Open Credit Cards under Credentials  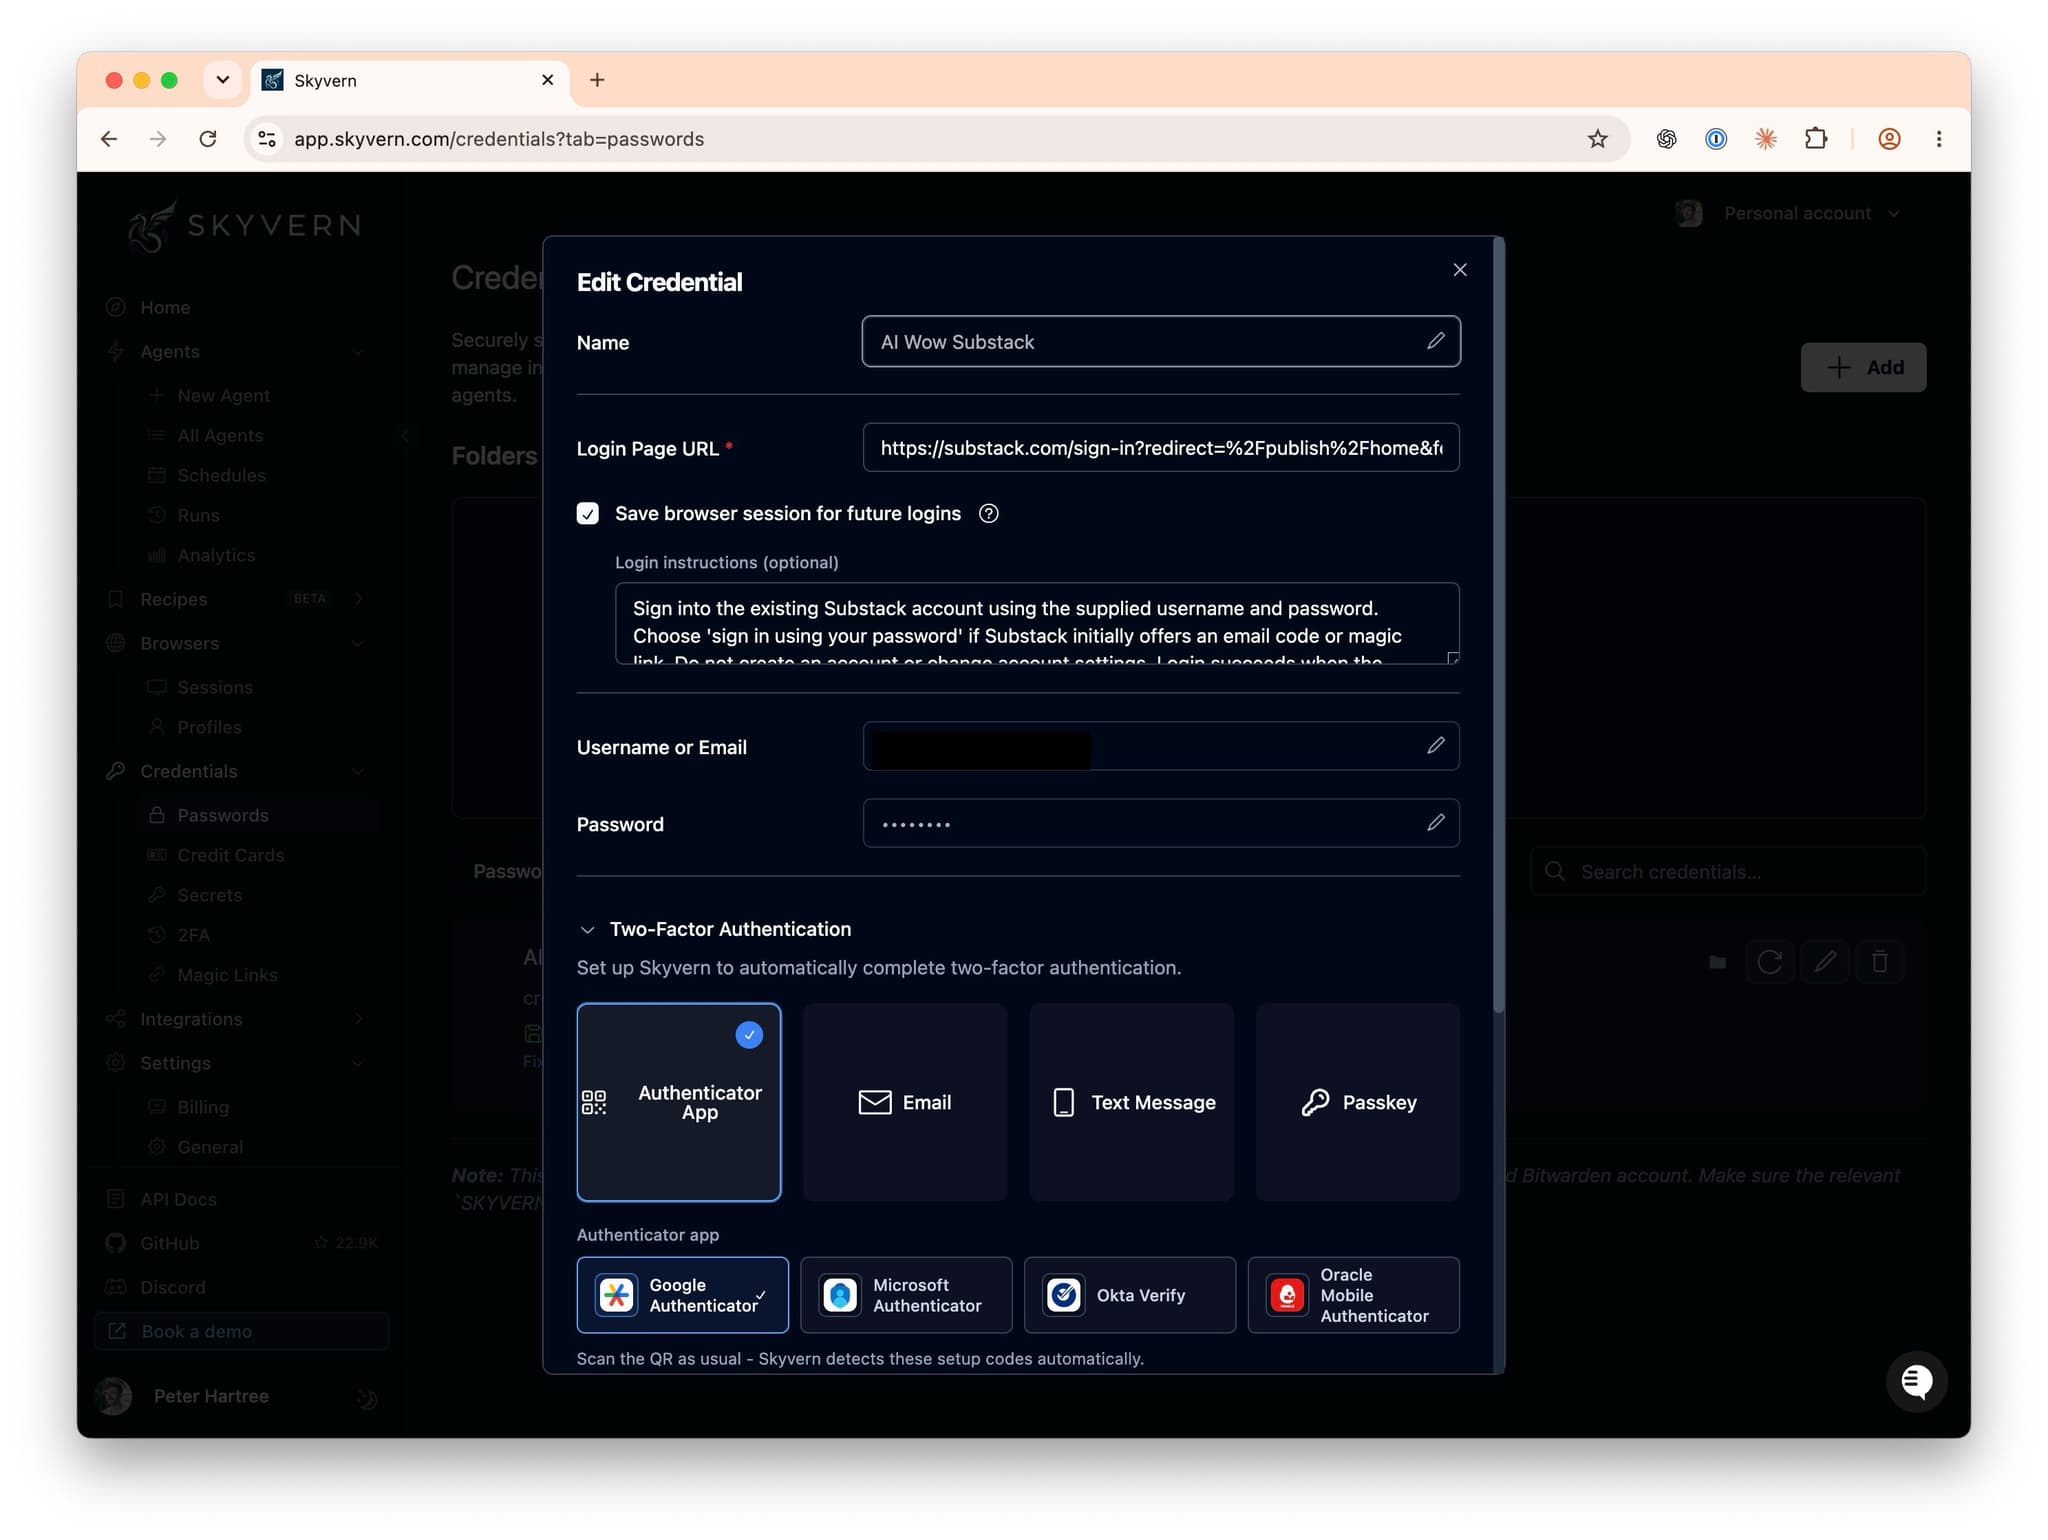tap(230, 855)
